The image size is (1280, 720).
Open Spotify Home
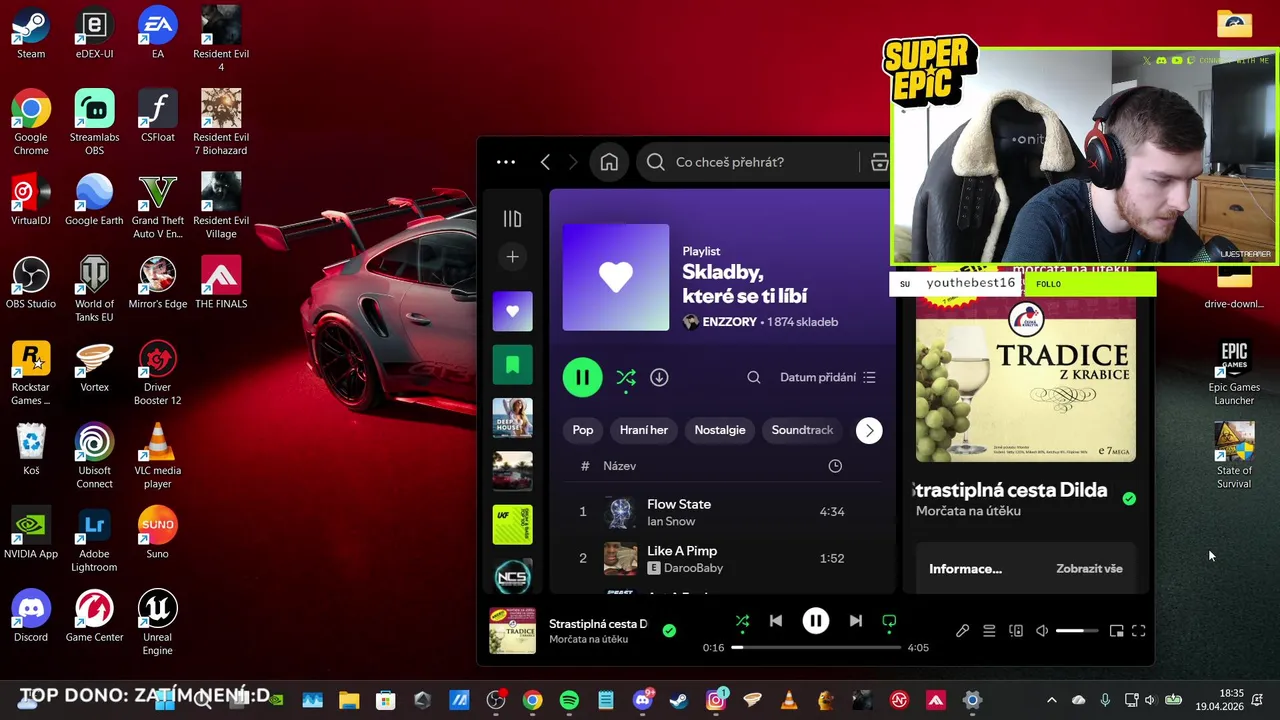[609, 162]
